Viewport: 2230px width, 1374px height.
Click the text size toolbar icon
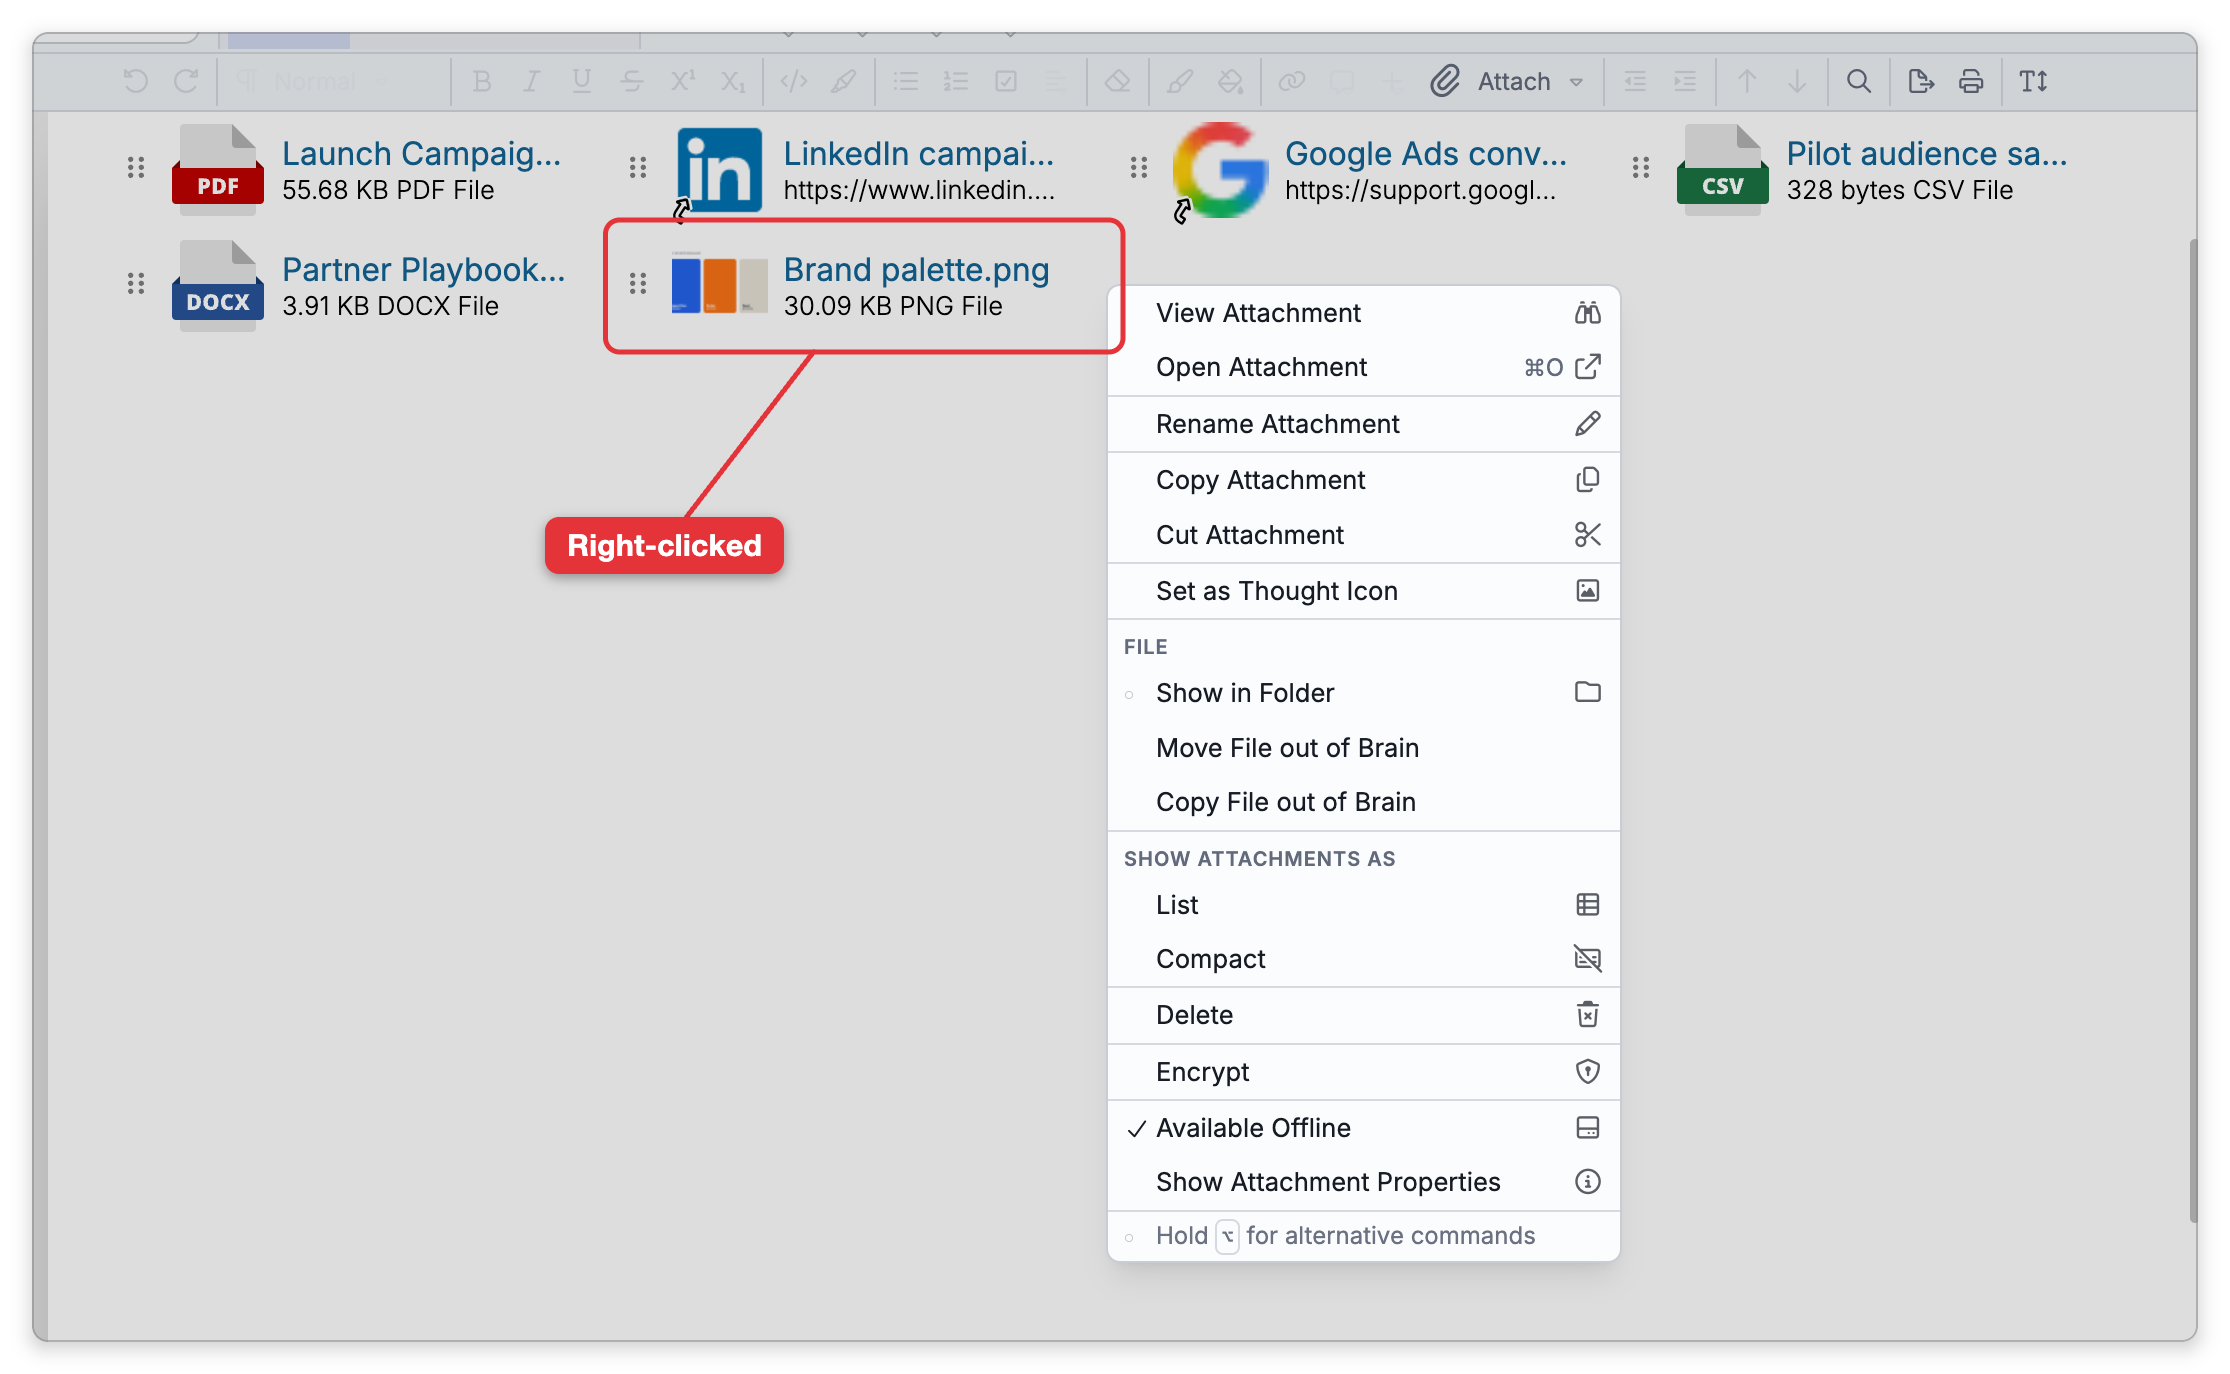[x=2033, y=81]
